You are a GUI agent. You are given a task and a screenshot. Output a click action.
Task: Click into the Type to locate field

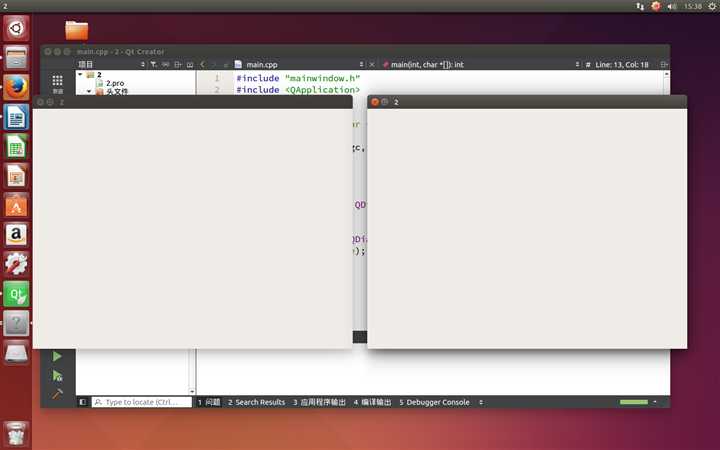141,402
